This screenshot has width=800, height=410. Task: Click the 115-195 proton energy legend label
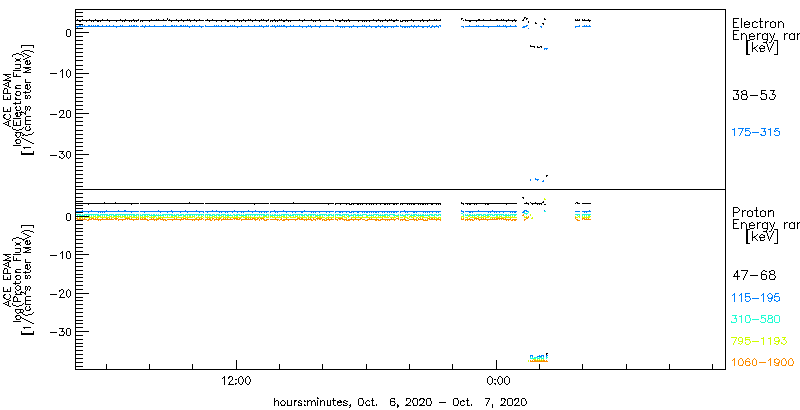(756, 298)
